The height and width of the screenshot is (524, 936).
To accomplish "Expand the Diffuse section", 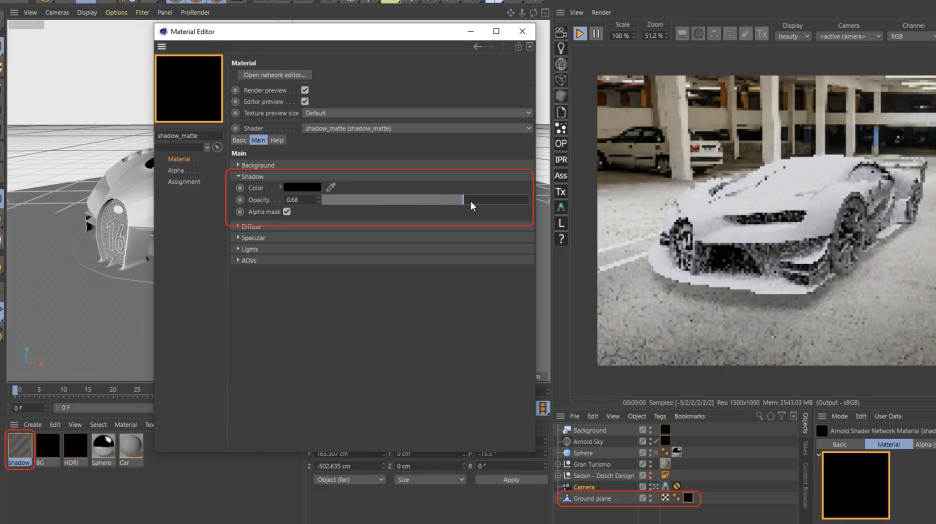I will tap(250, 227).
